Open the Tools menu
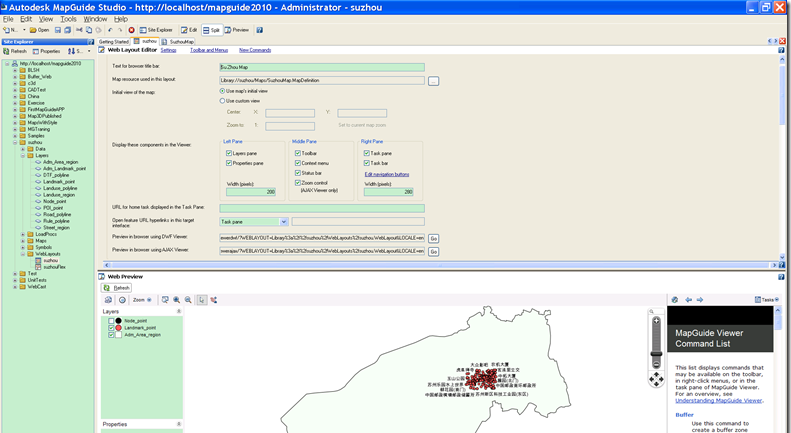This screenshot has width=791, height=433. [68, 19]
